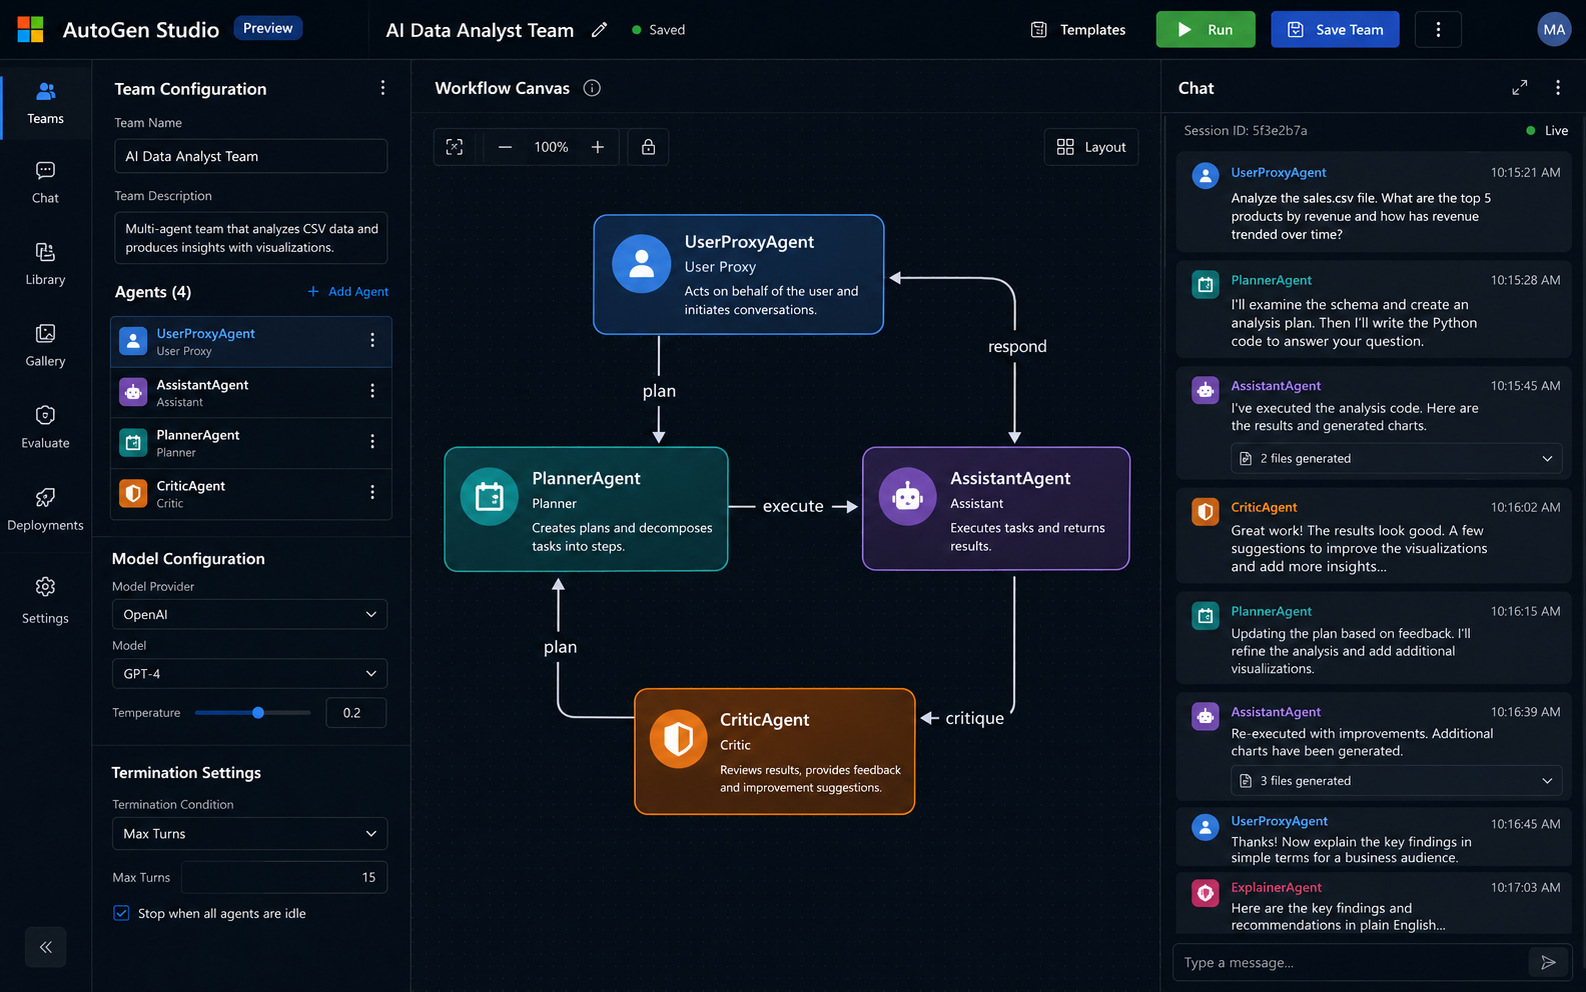Toggle Stop when all agents are idle
This screenshot has height=992, width=1586.
click(x=121, y=913)
